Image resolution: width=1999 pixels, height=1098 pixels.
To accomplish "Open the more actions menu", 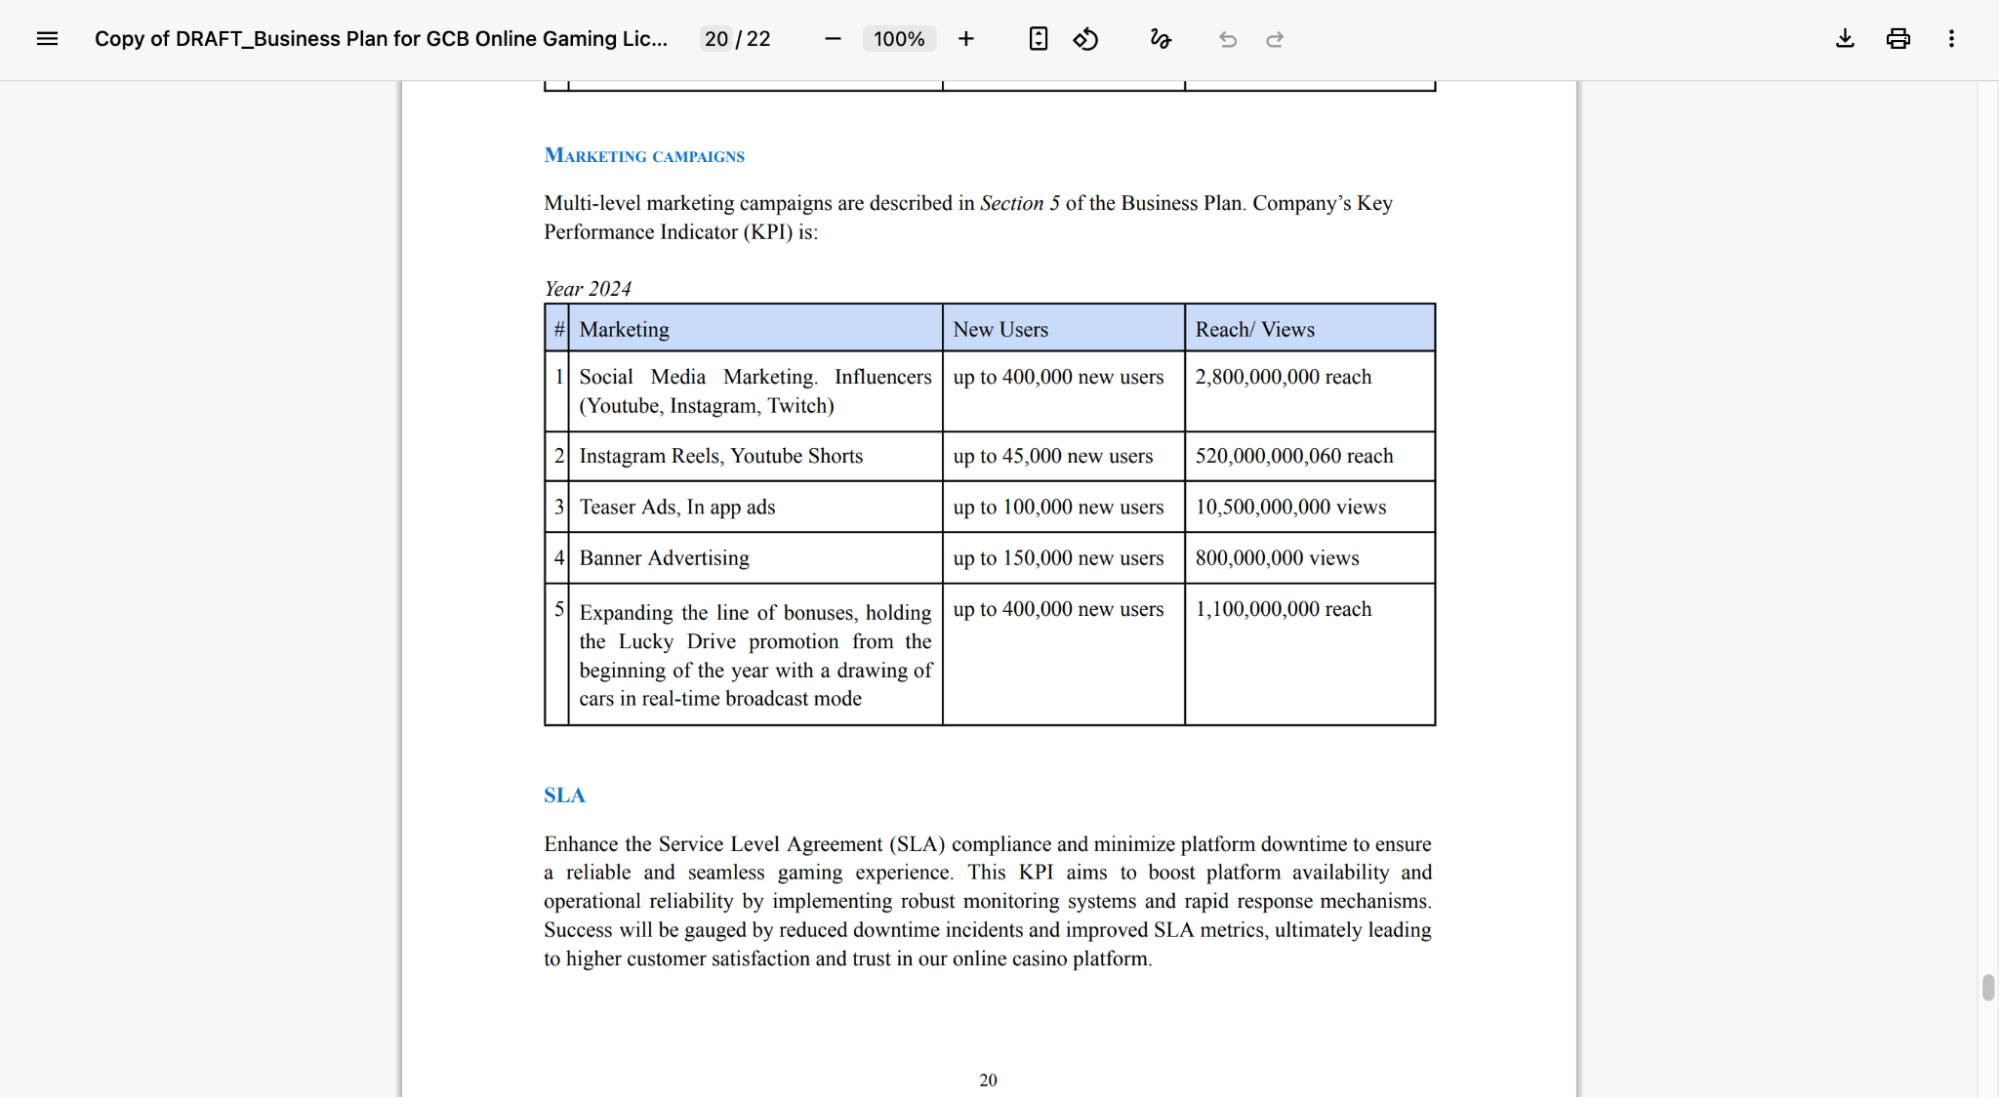I will point(1951,39).
